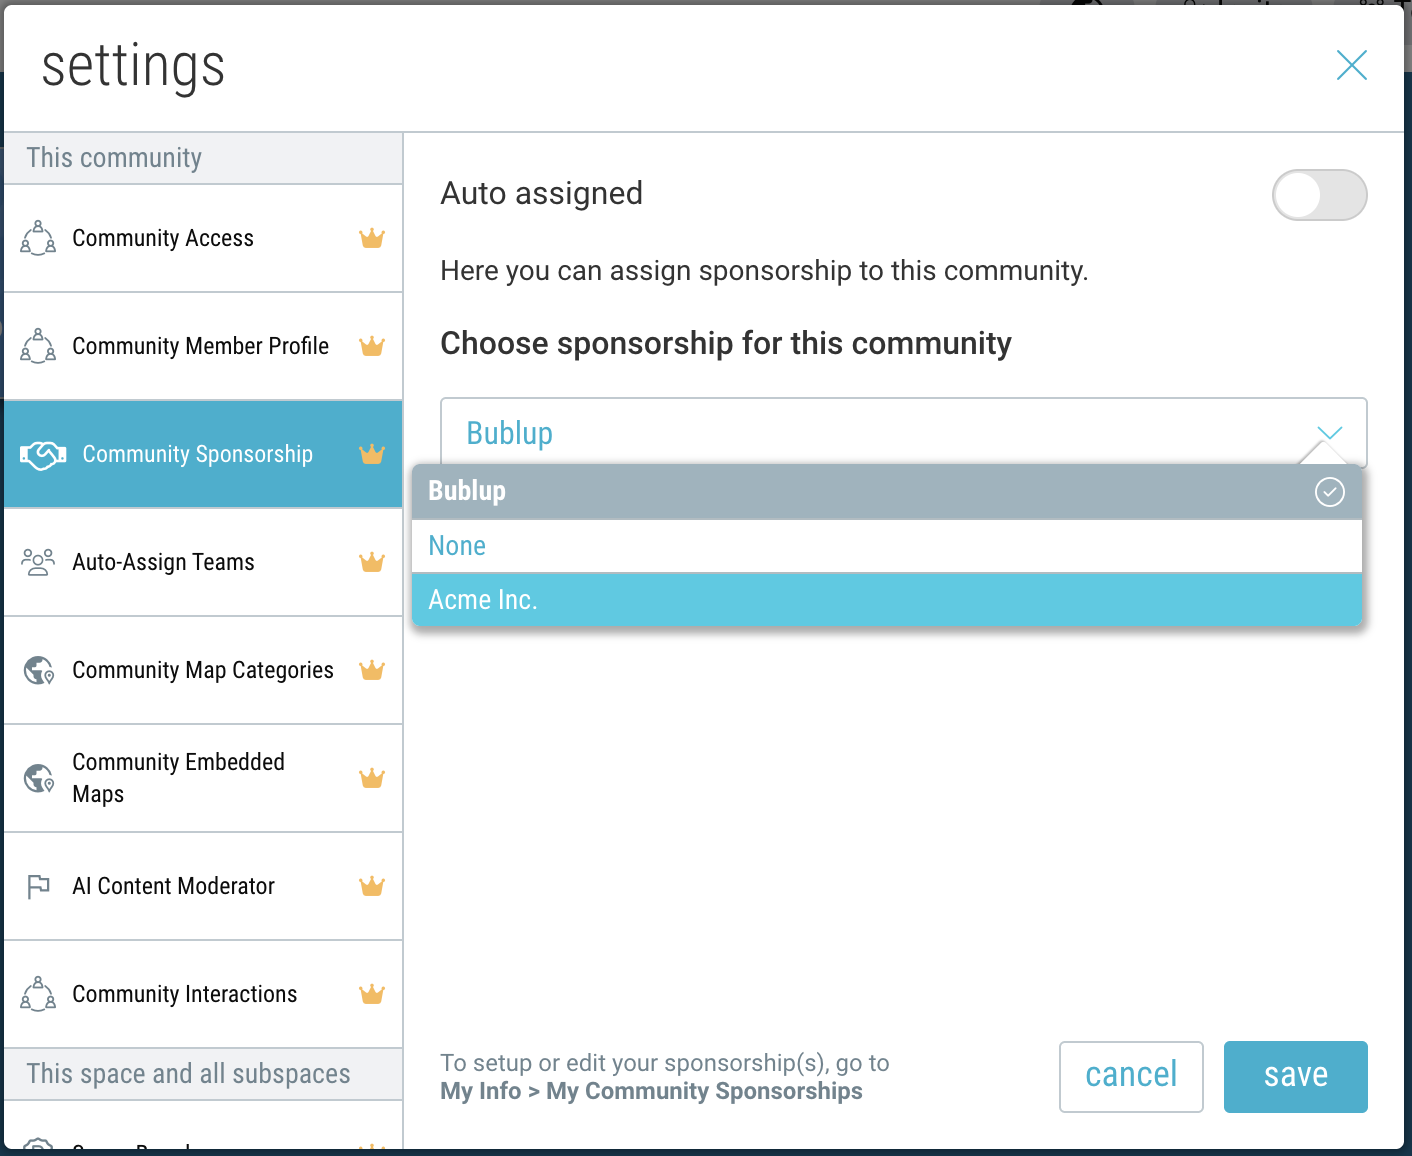Go to AI Content Moderator settings
Viewport: 1412px width, 1156px height.
tap(174, 886)
